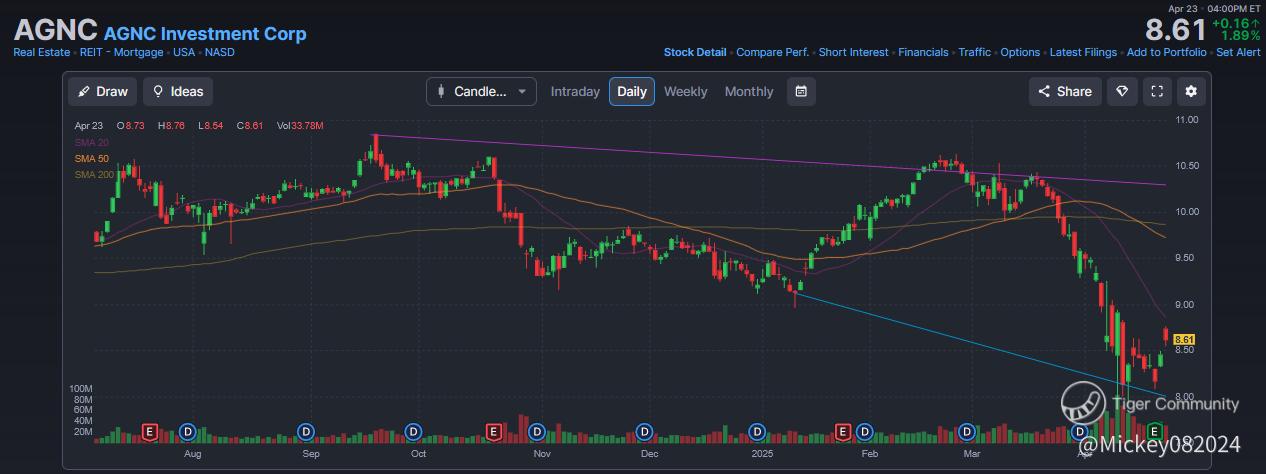1266x474 pixels.
Task: Click the Share chart button
Action: [x=1065, y=92]
